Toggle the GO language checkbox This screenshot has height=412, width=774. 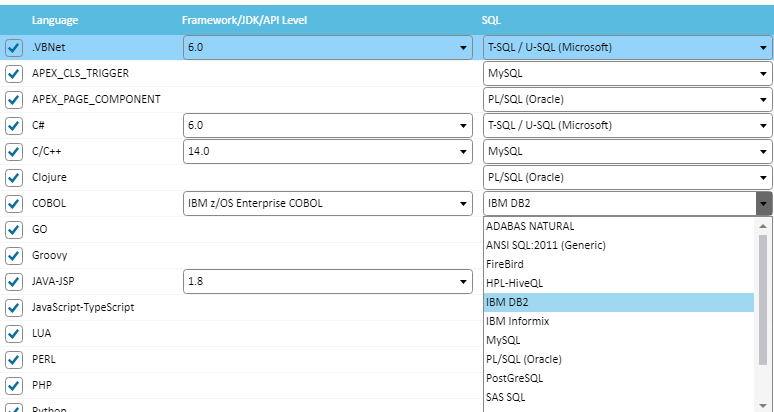coord(13,230)
